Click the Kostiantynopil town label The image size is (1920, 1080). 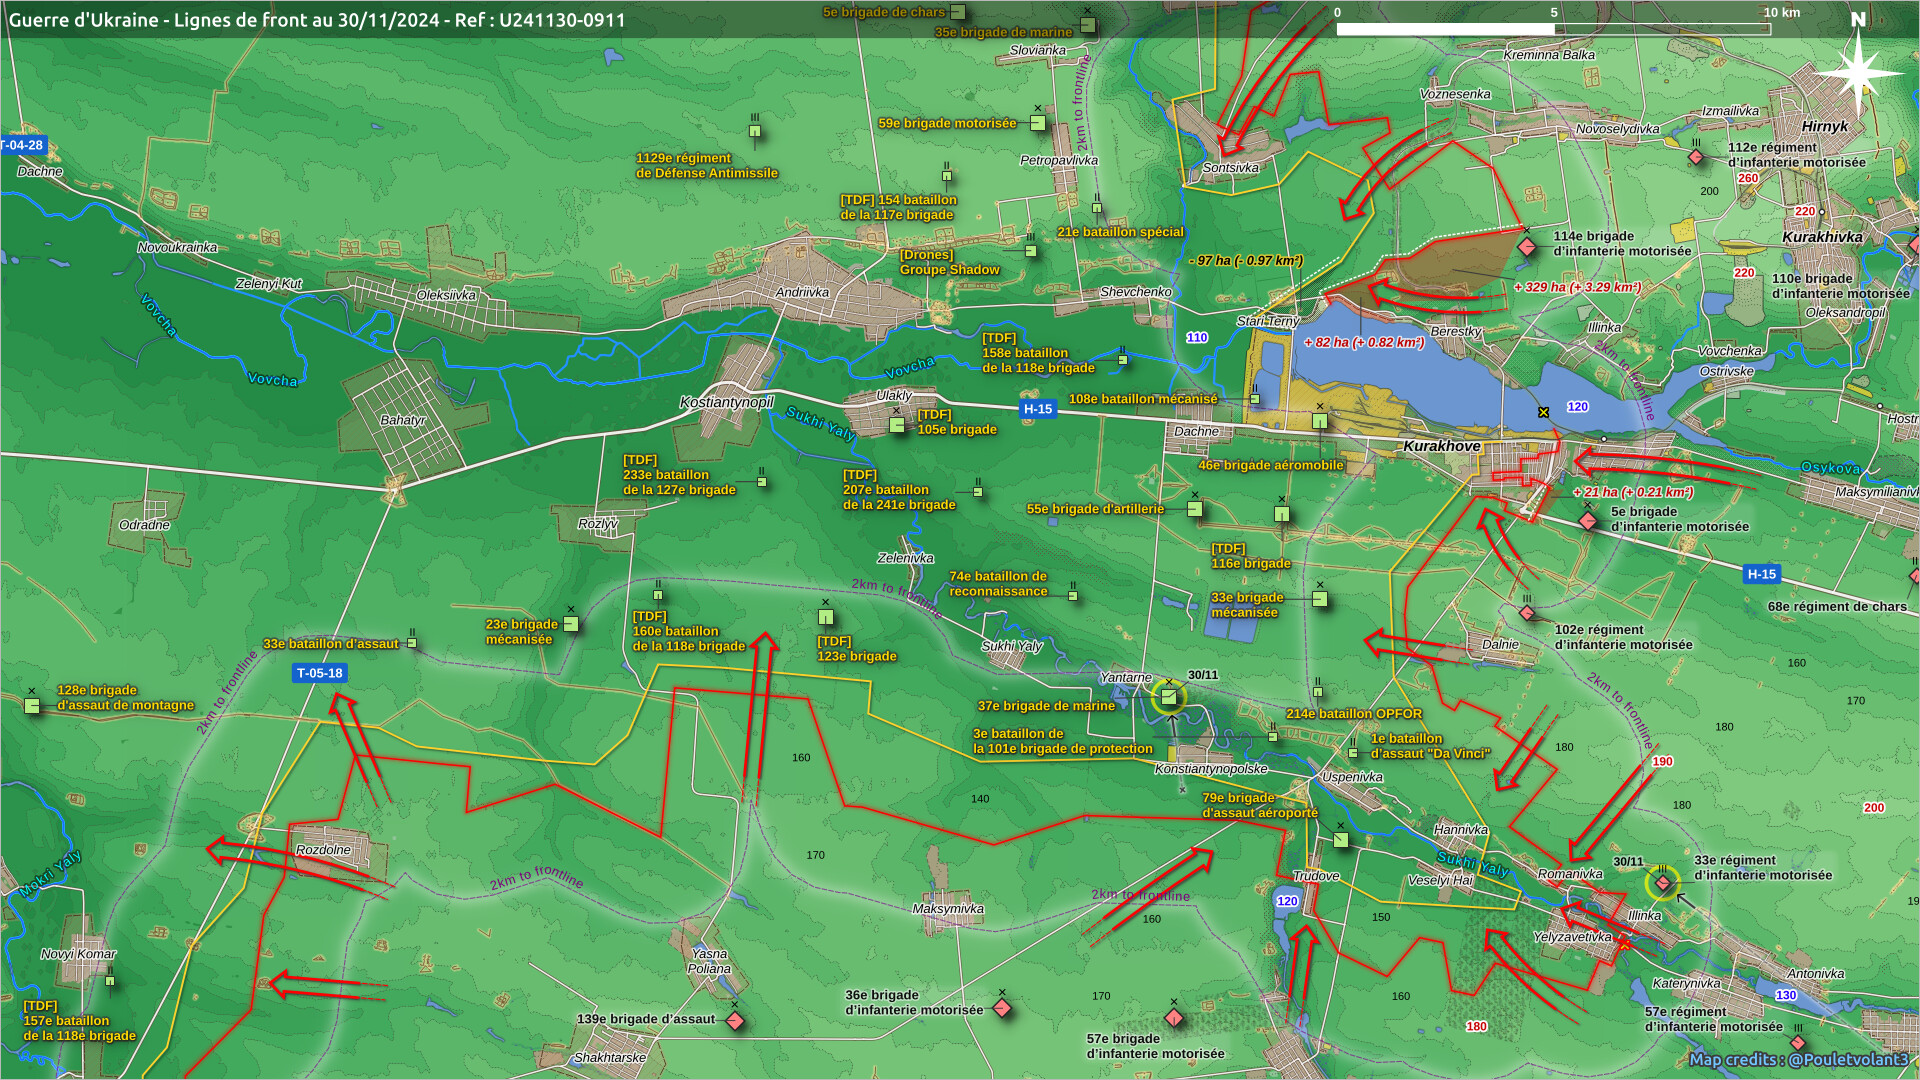726,402
